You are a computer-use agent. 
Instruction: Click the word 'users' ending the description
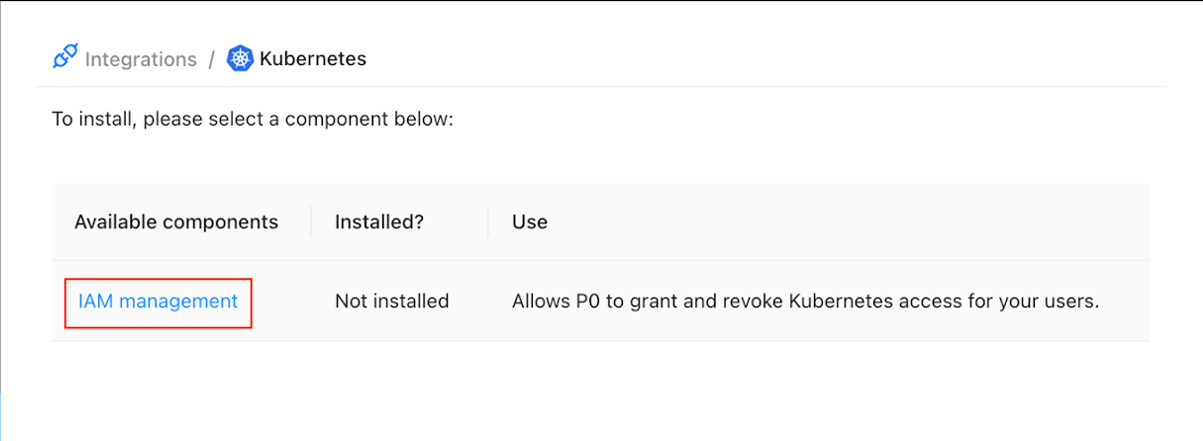click(x=1071, y=301)
